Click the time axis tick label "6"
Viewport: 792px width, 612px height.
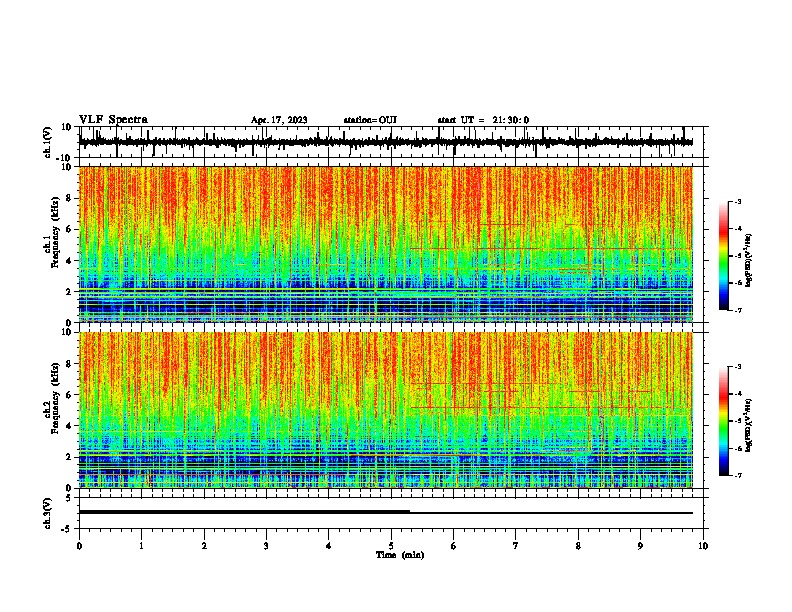454,546
